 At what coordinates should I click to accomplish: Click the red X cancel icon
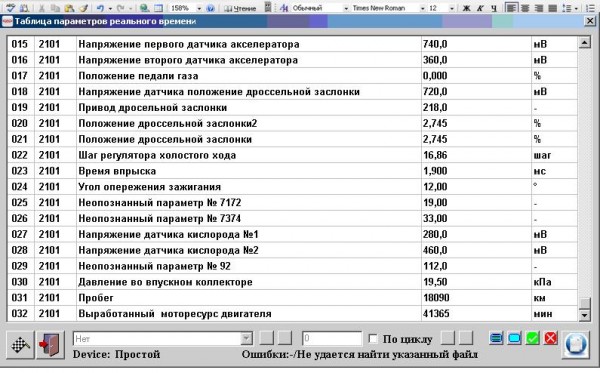[550, 338]
